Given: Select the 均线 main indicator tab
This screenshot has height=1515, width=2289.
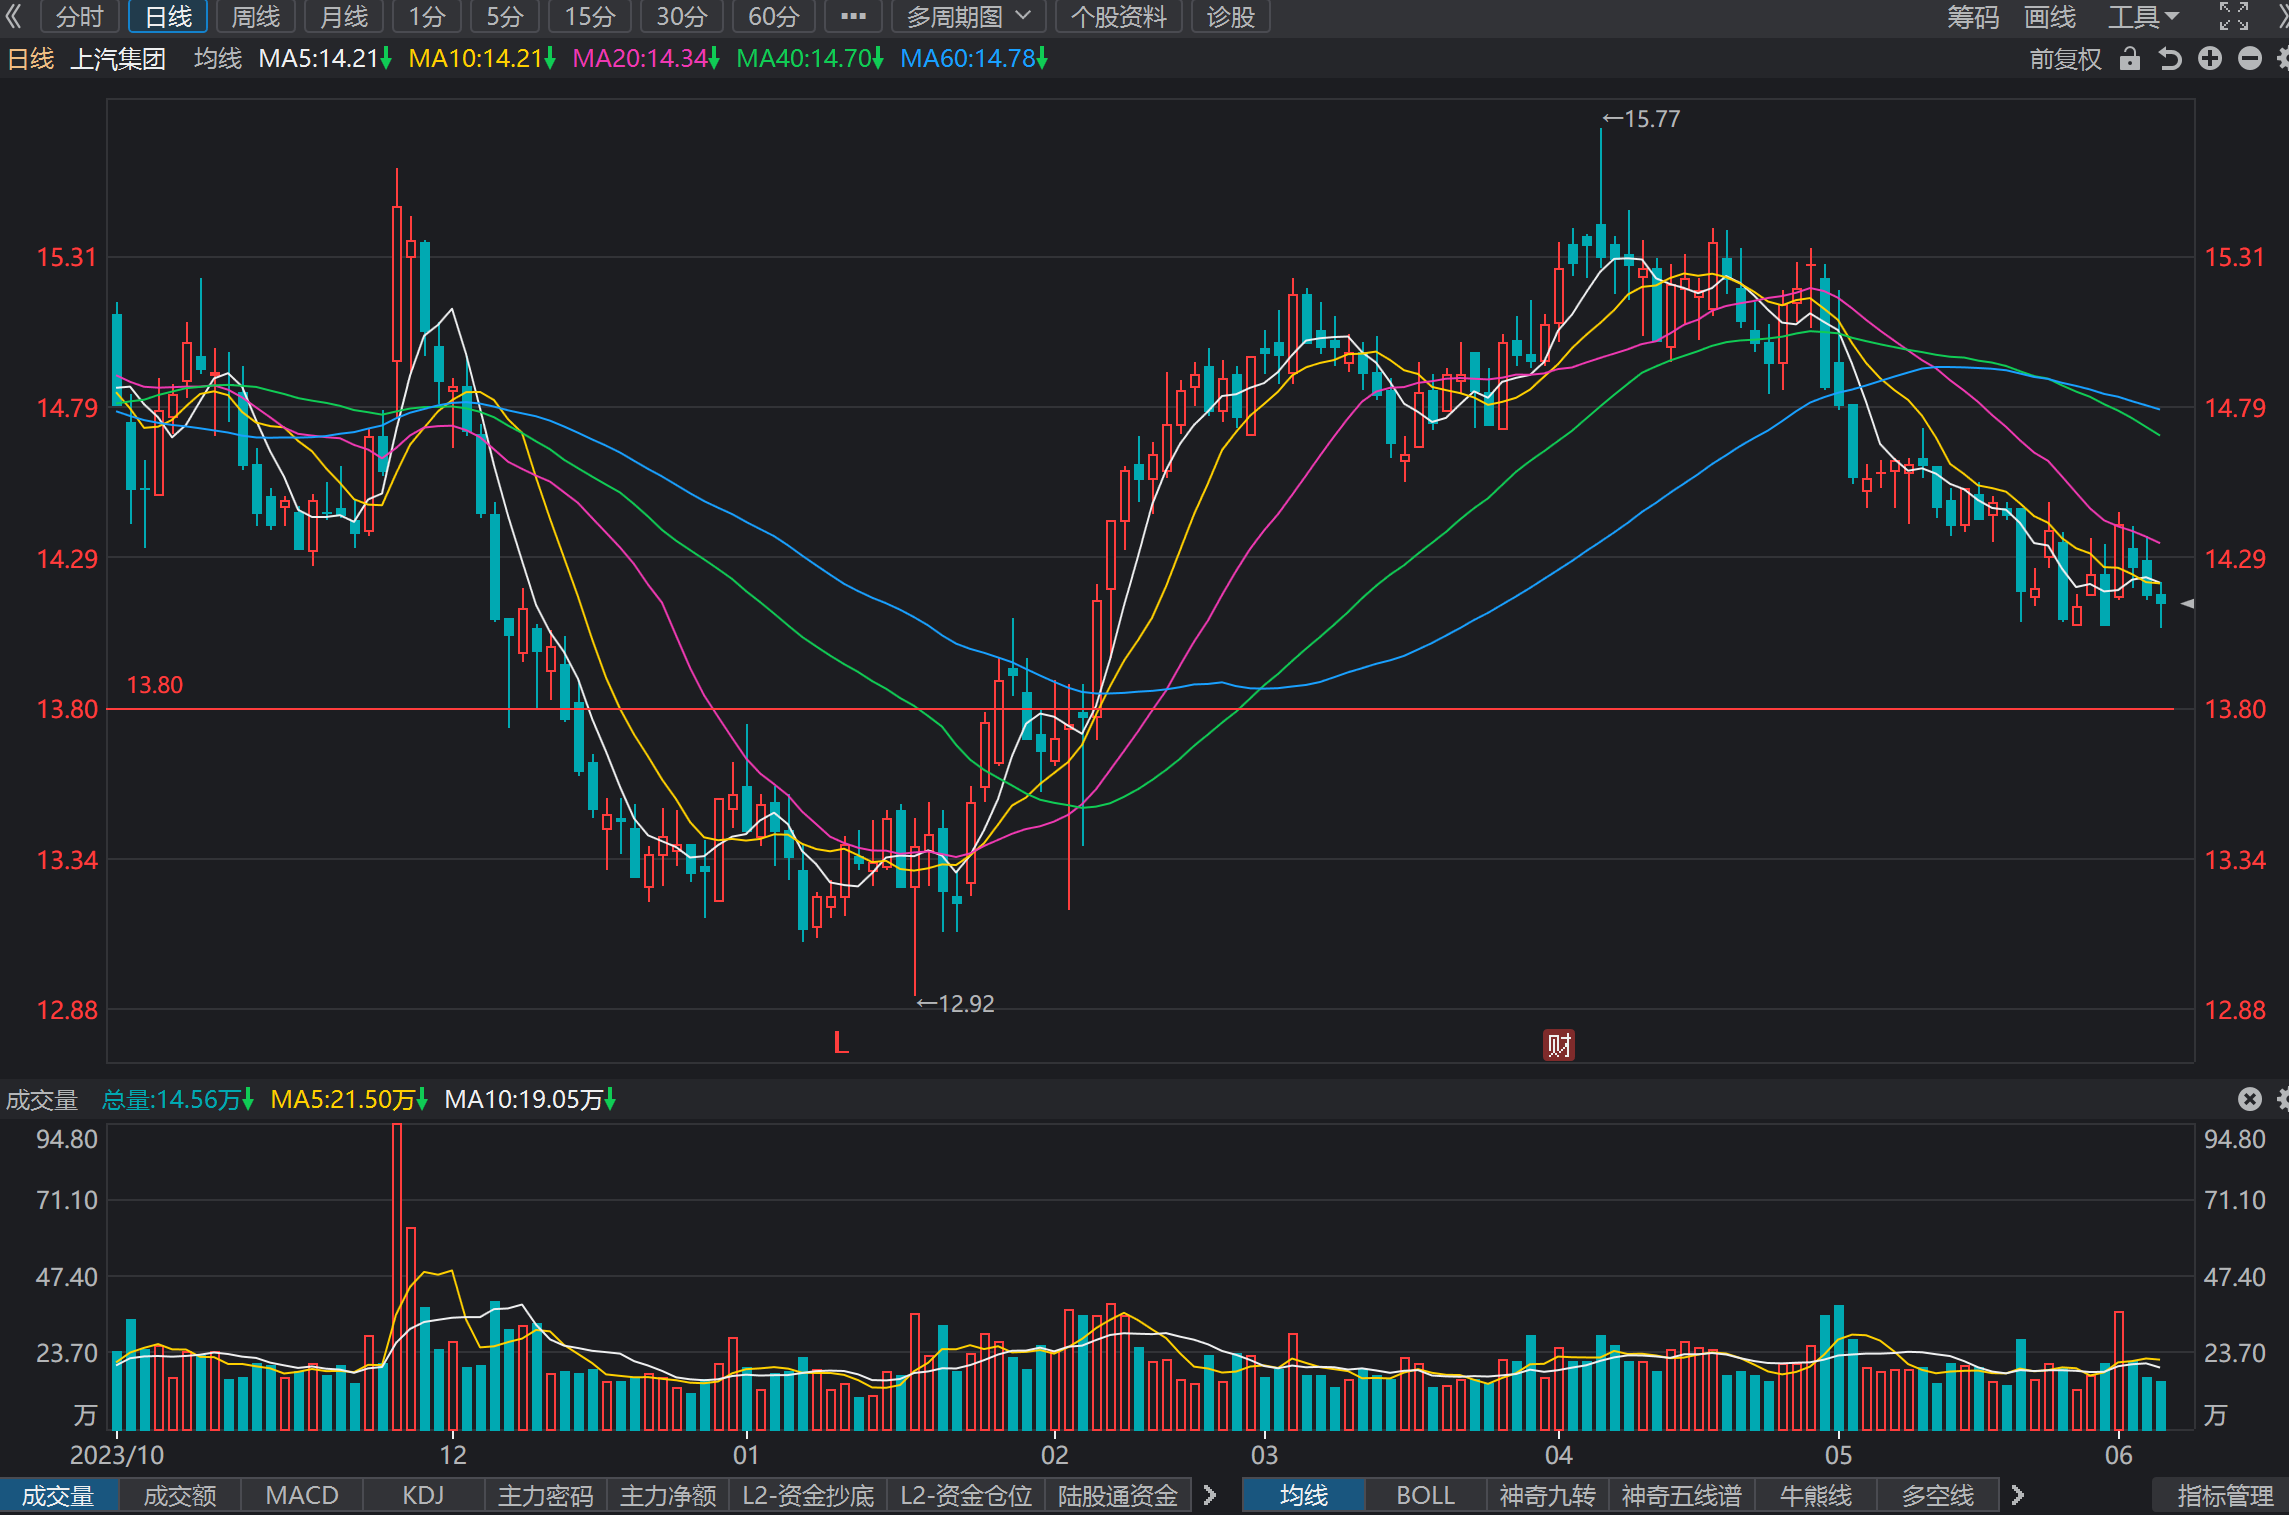Looking at the screenshot, I should click(x=1304, y=1496).
